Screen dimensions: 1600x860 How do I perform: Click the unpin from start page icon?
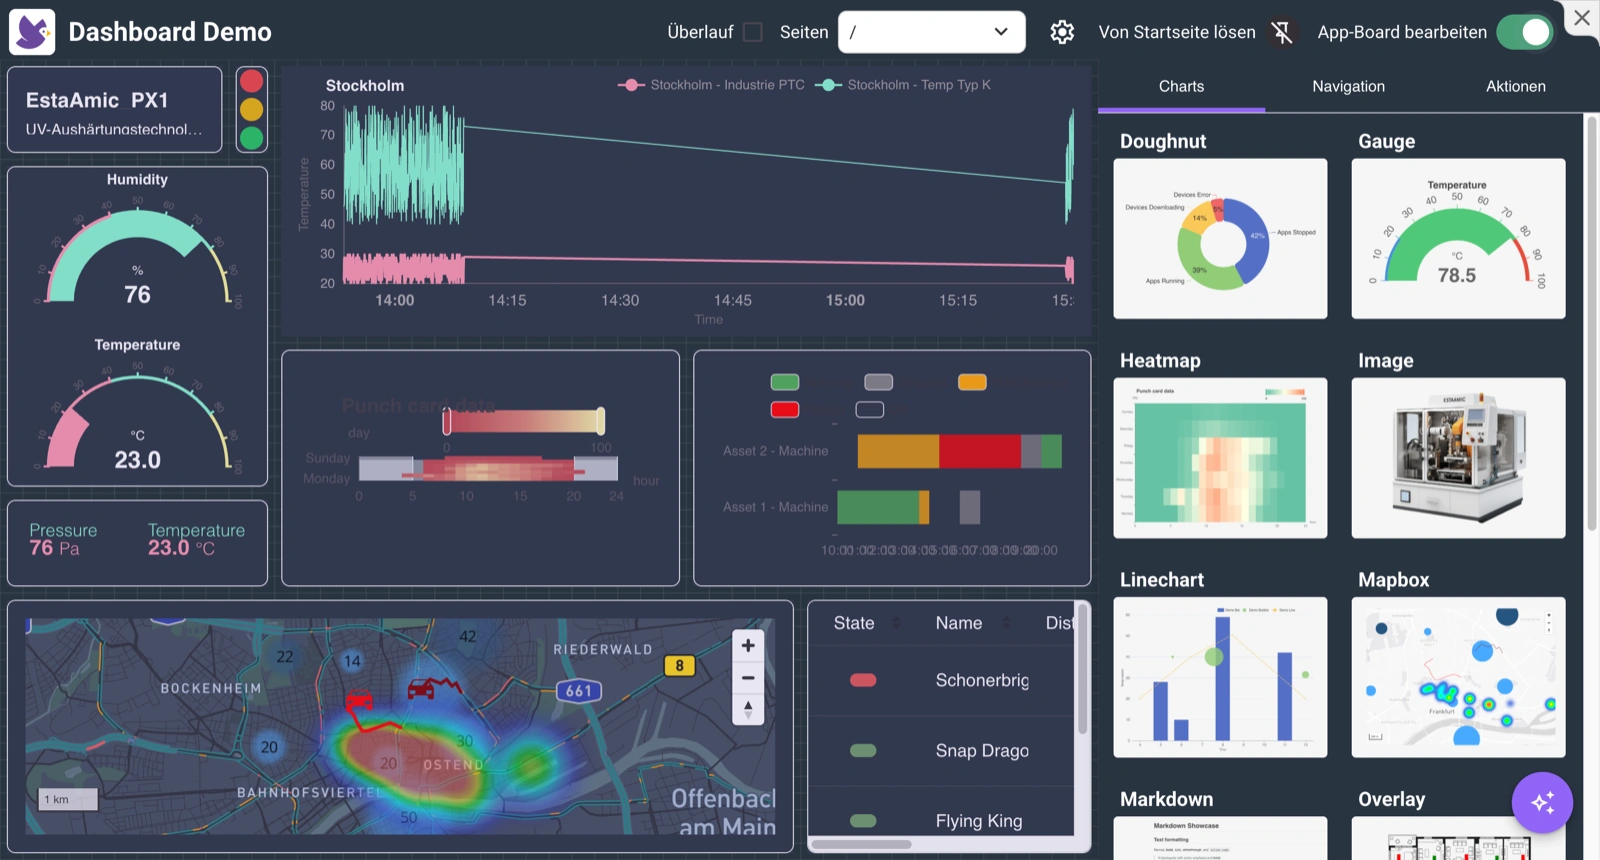[1282, 32]
